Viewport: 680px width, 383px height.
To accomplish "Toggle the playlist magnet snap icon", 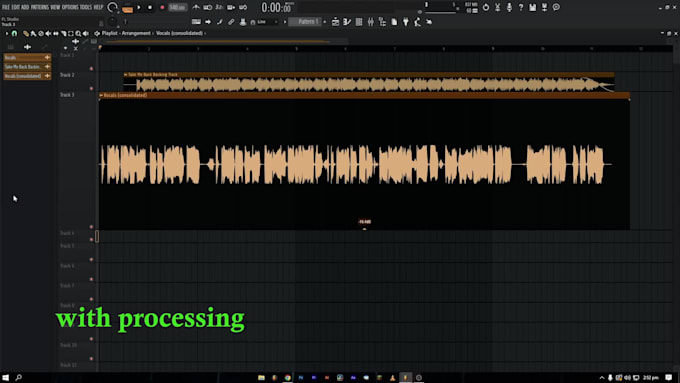I will 14,33.
